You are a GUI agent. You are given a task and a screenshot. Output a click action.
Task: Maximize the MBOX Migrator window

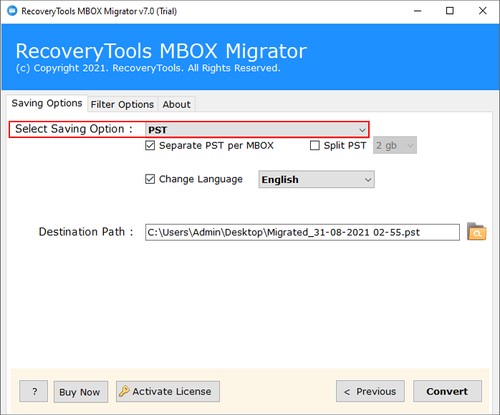click(450, 11)
